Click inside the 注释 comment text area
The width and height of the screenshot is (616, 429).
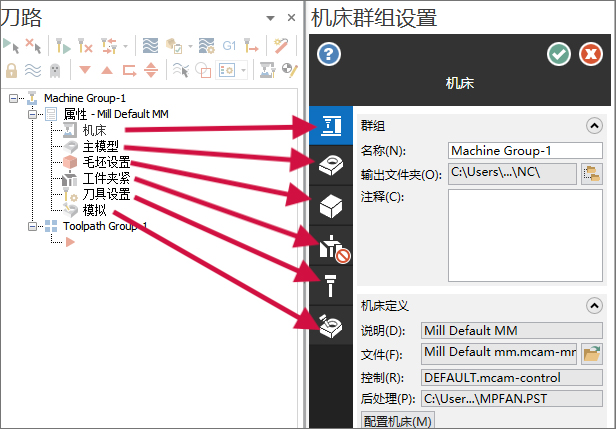(525, 235)
